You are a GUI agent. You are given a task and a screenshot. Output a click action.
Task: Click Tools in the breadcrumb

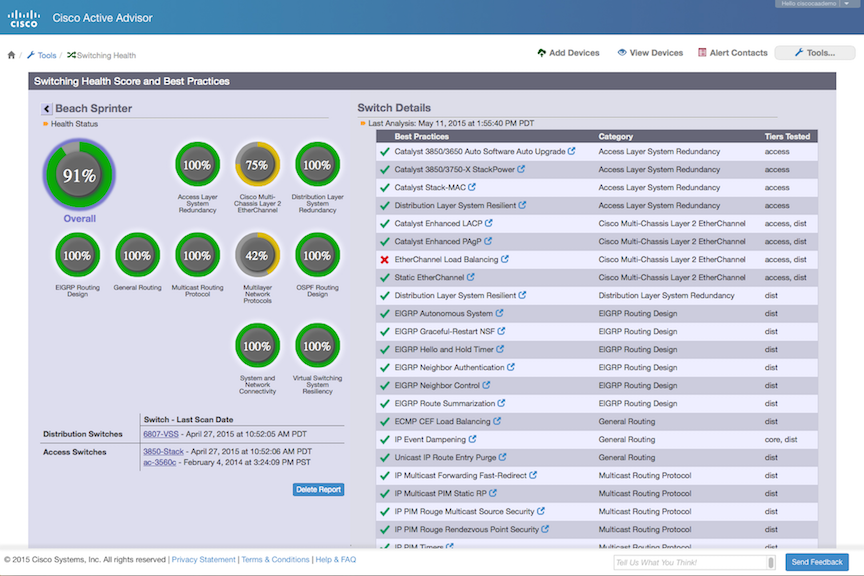click(x=46, y=55)
